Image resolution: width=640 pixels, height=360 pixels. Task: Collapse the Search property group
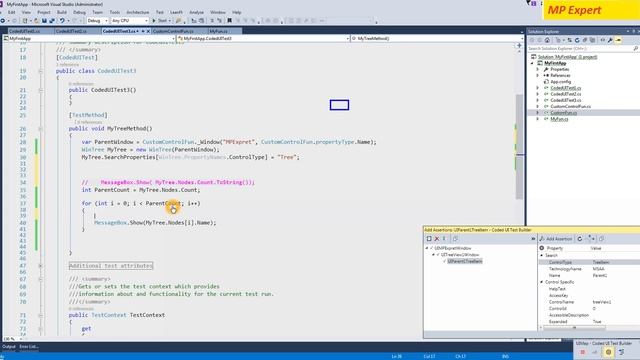pyautogui.click(x=542, y=255)
